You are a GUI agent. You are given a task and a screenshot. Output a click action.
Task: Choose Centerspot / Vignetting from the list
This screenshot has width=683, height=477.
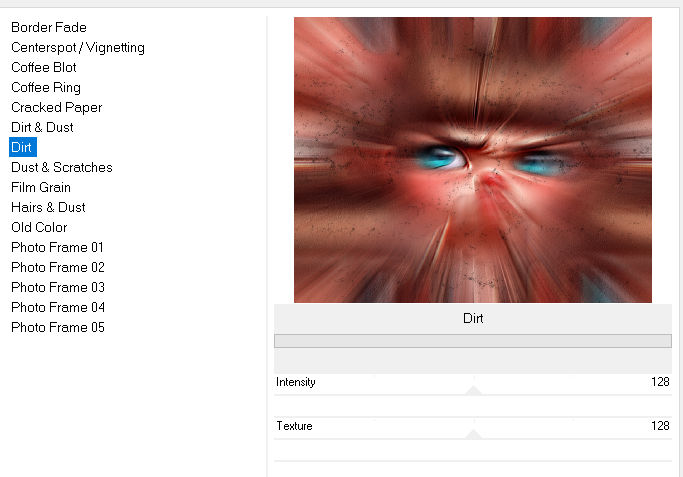(78, 47)
